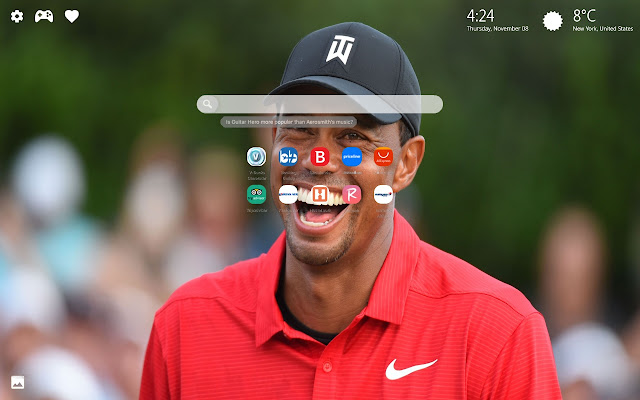Screen dimensions: 640x400
Task: Click the New York, United States location
Action: 603,29
